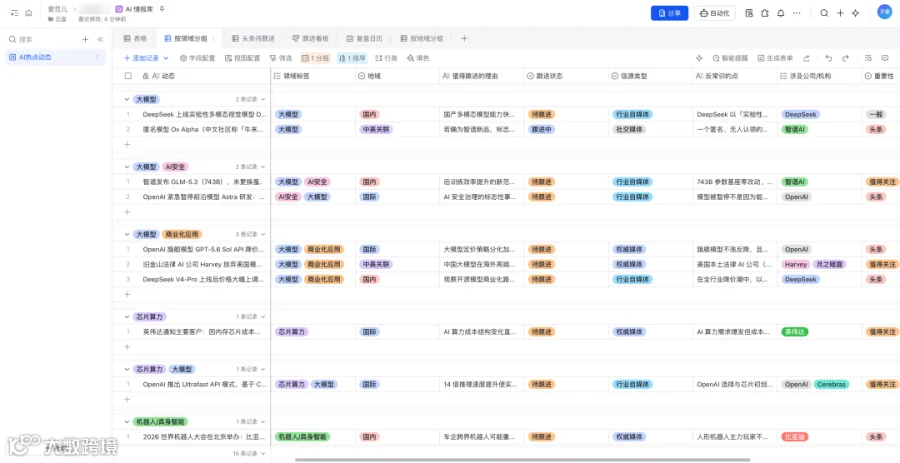This screenshot has width=900, height=463.
Task: Click the plus create icon in top bar
Action: pos(840,13)
